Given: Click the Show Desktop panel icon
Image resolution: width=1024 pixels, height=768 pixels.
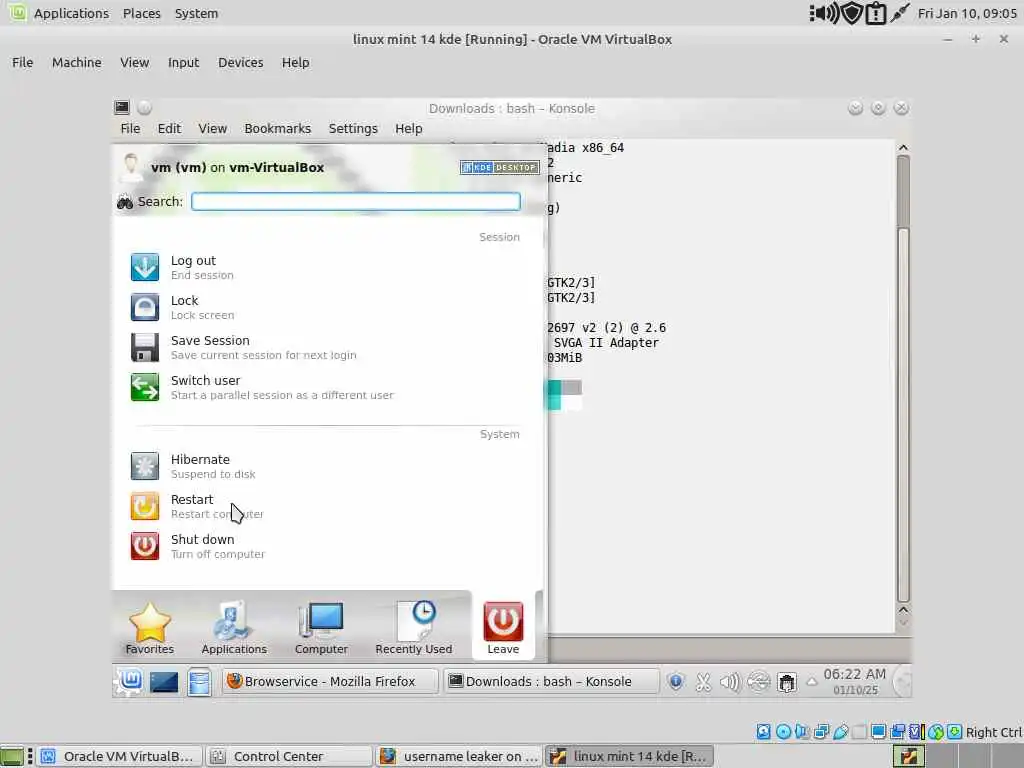Looking at the screenshot, I should tap(164, 682).
